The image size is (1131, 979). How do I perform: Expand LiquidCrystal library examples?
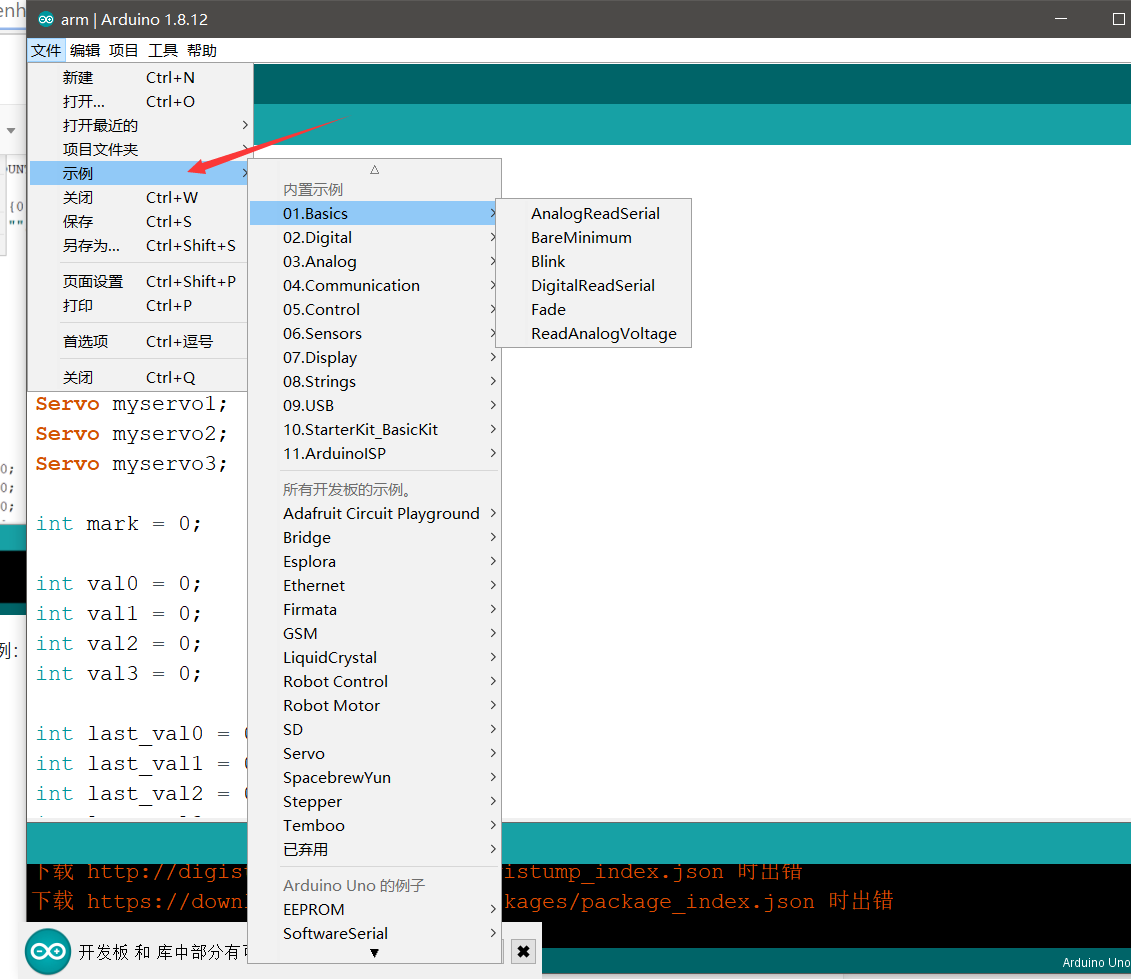374,657
